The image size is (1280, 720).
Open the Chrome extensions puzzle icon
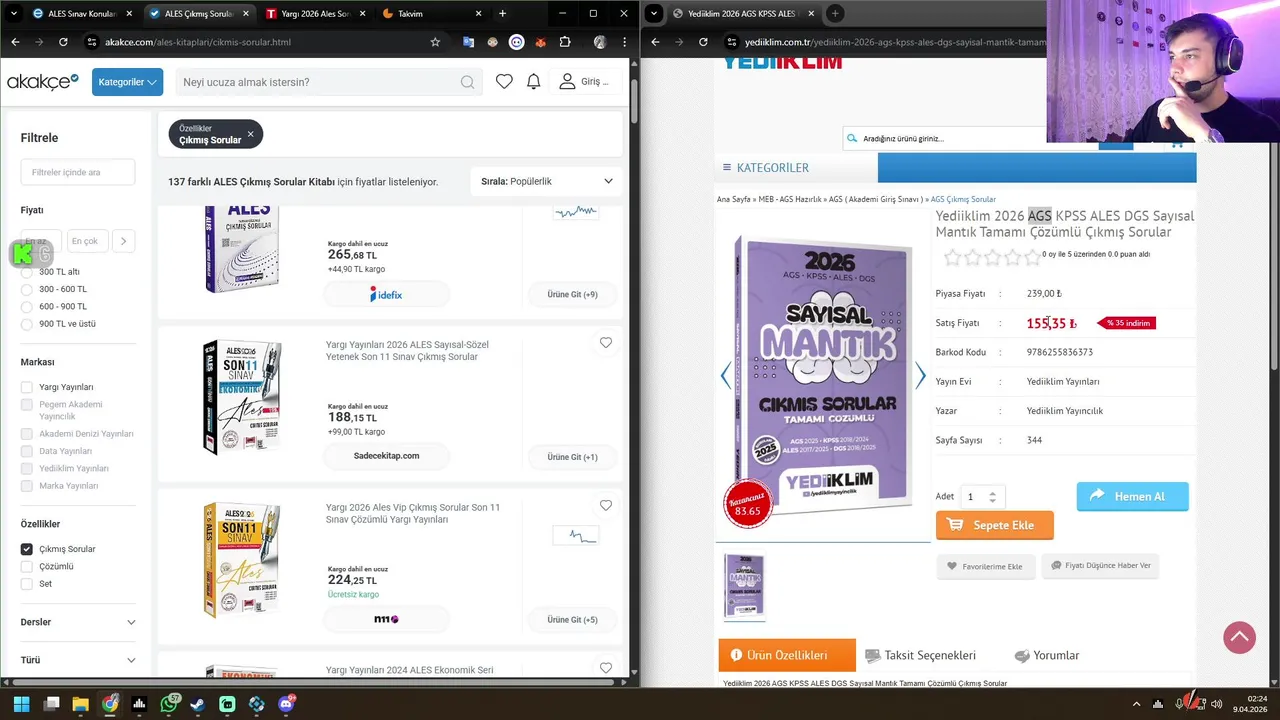coord(565,42)
